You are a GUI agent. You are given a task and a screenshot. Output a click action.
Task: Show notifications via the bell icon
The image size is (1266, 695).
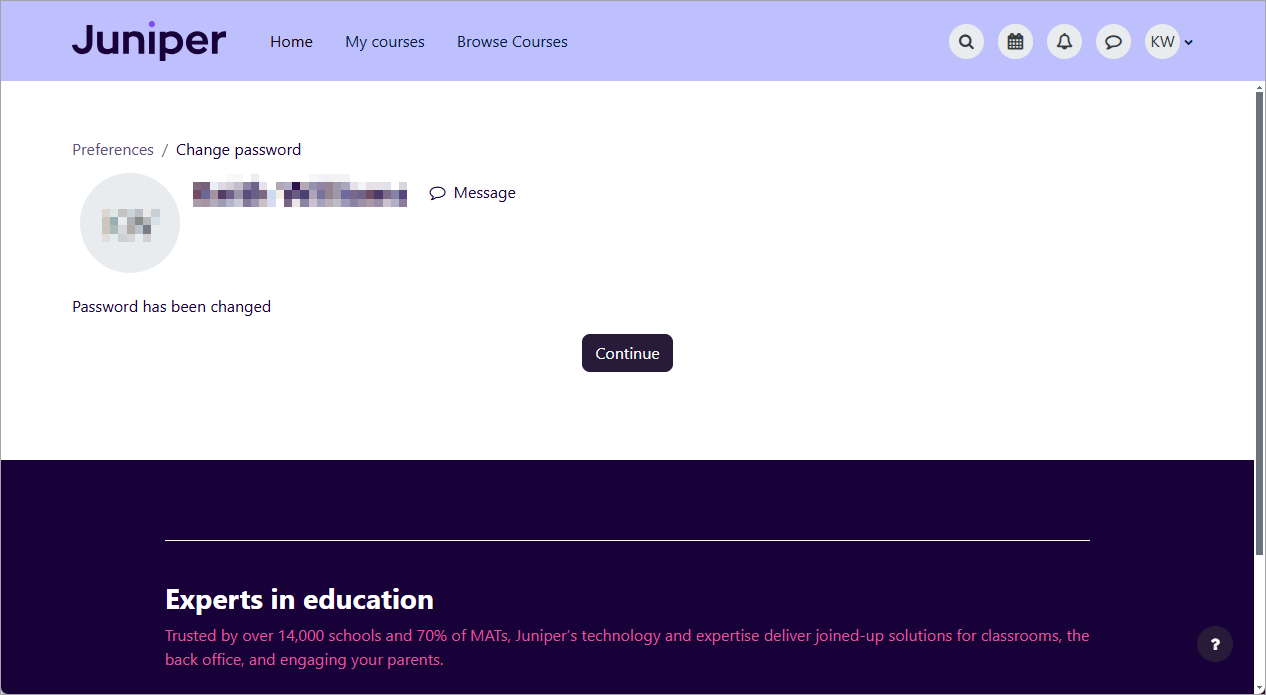click(x=1064, y=42)
